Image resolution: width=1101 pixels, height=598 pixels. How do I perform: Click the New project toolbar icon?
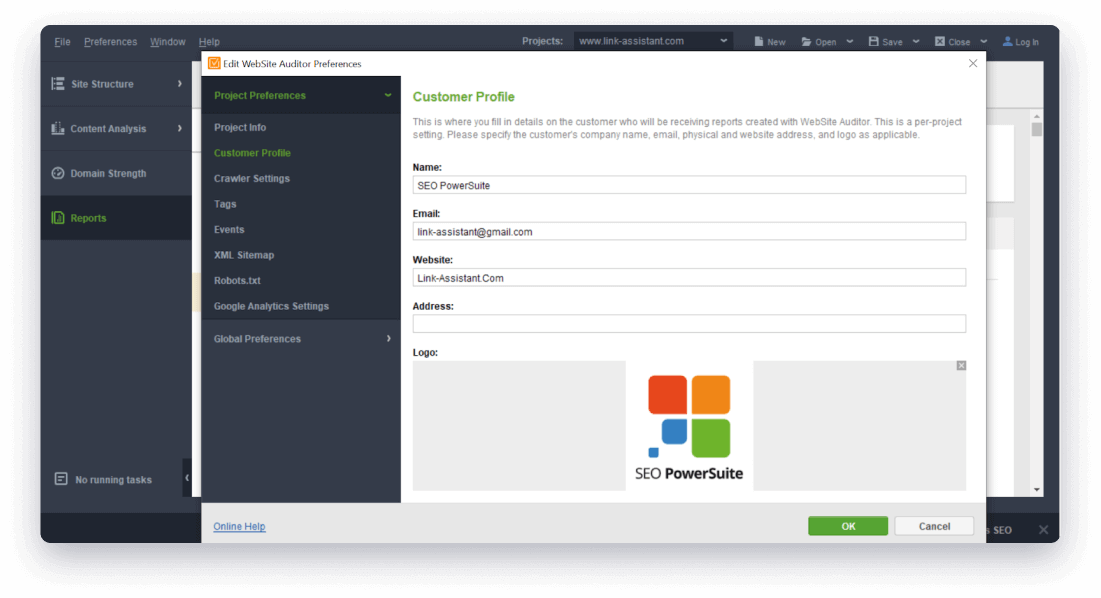(758, 42)
